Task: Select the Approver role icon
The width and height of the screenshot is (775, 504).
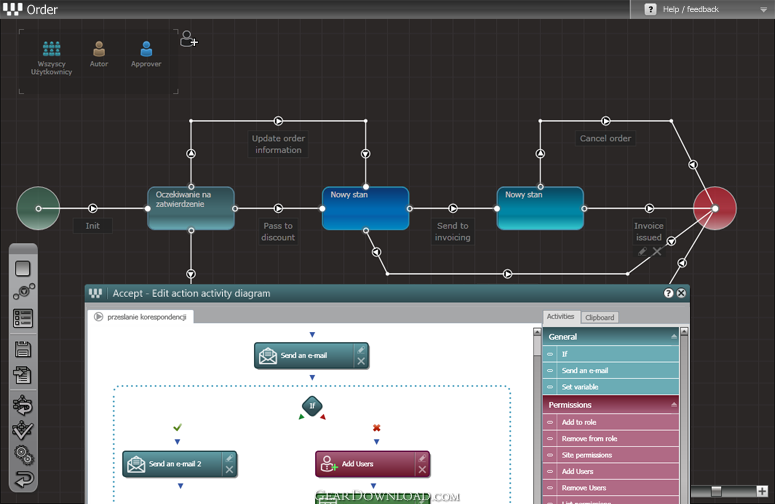Action: point(146,49)
